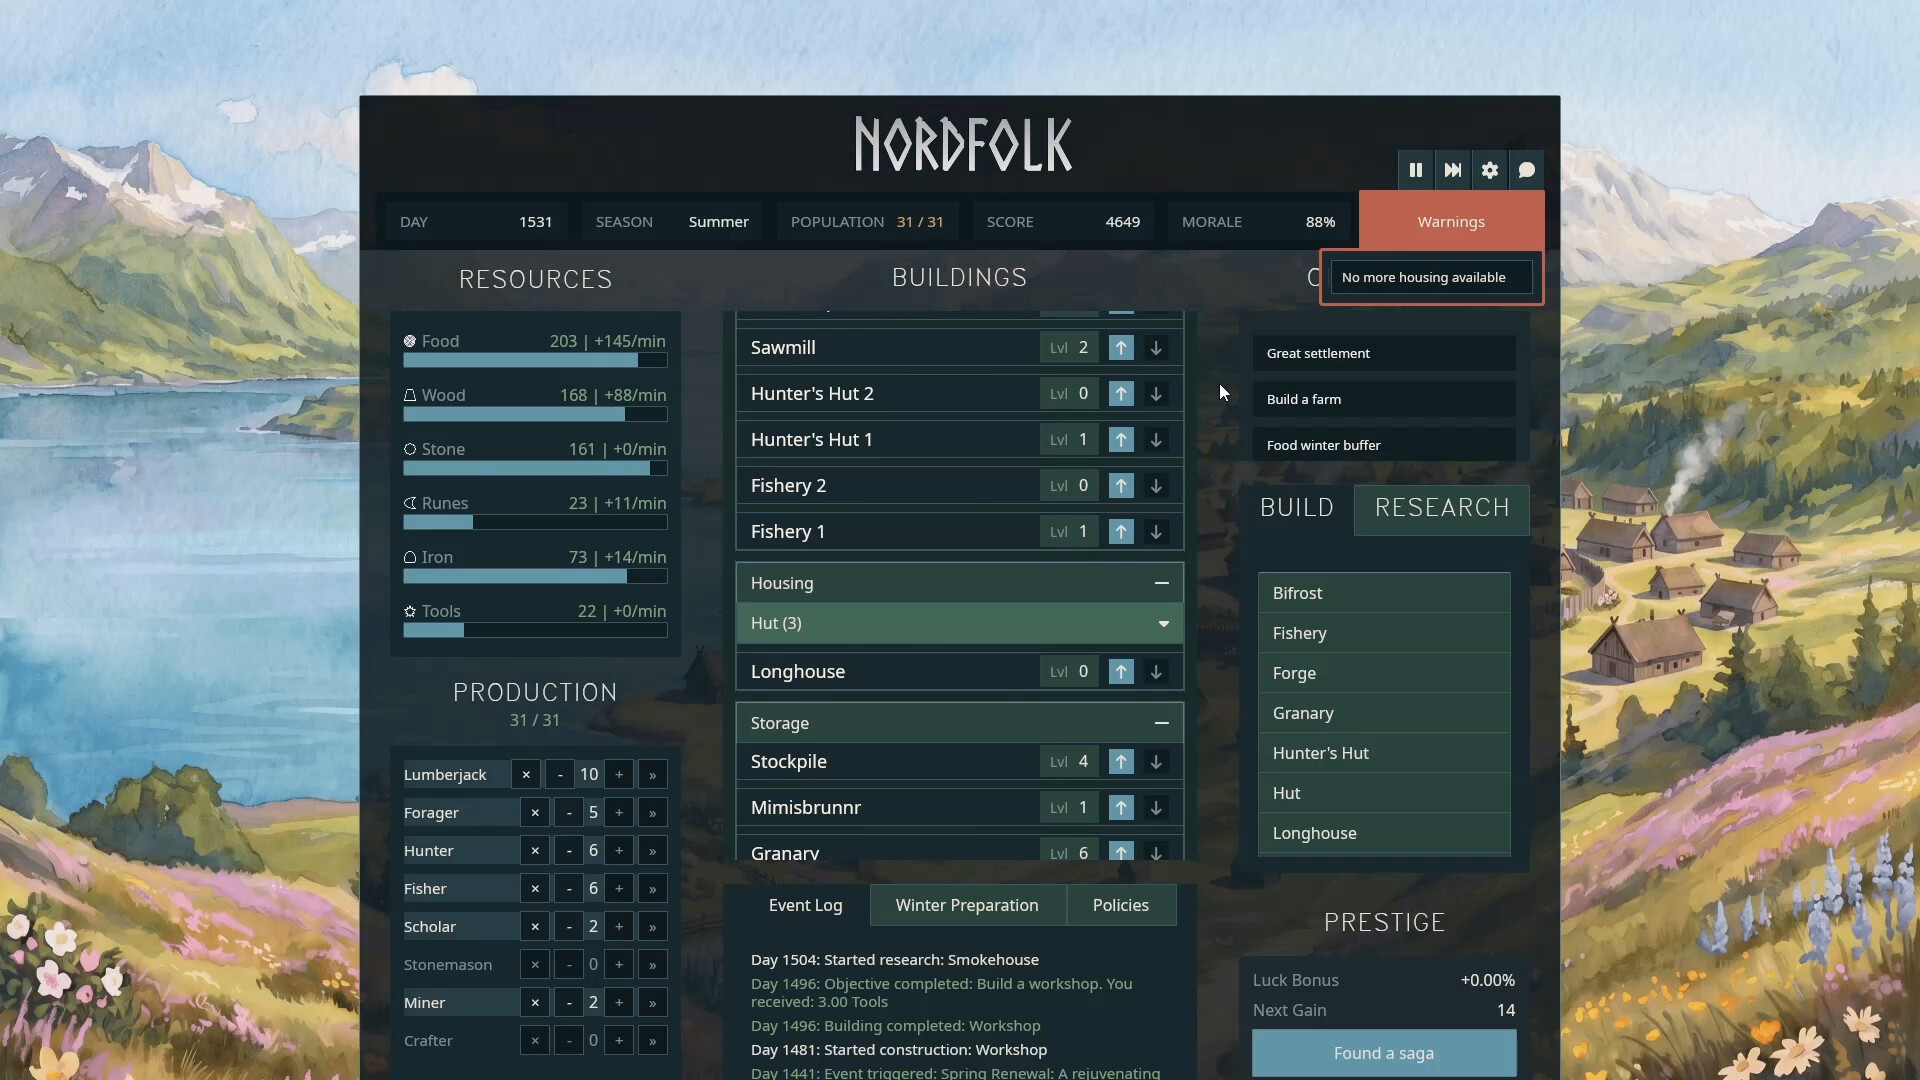1920x1080 pixels.
Task: Expand the Hut (3) dropdown
Action: coord(960,623)
